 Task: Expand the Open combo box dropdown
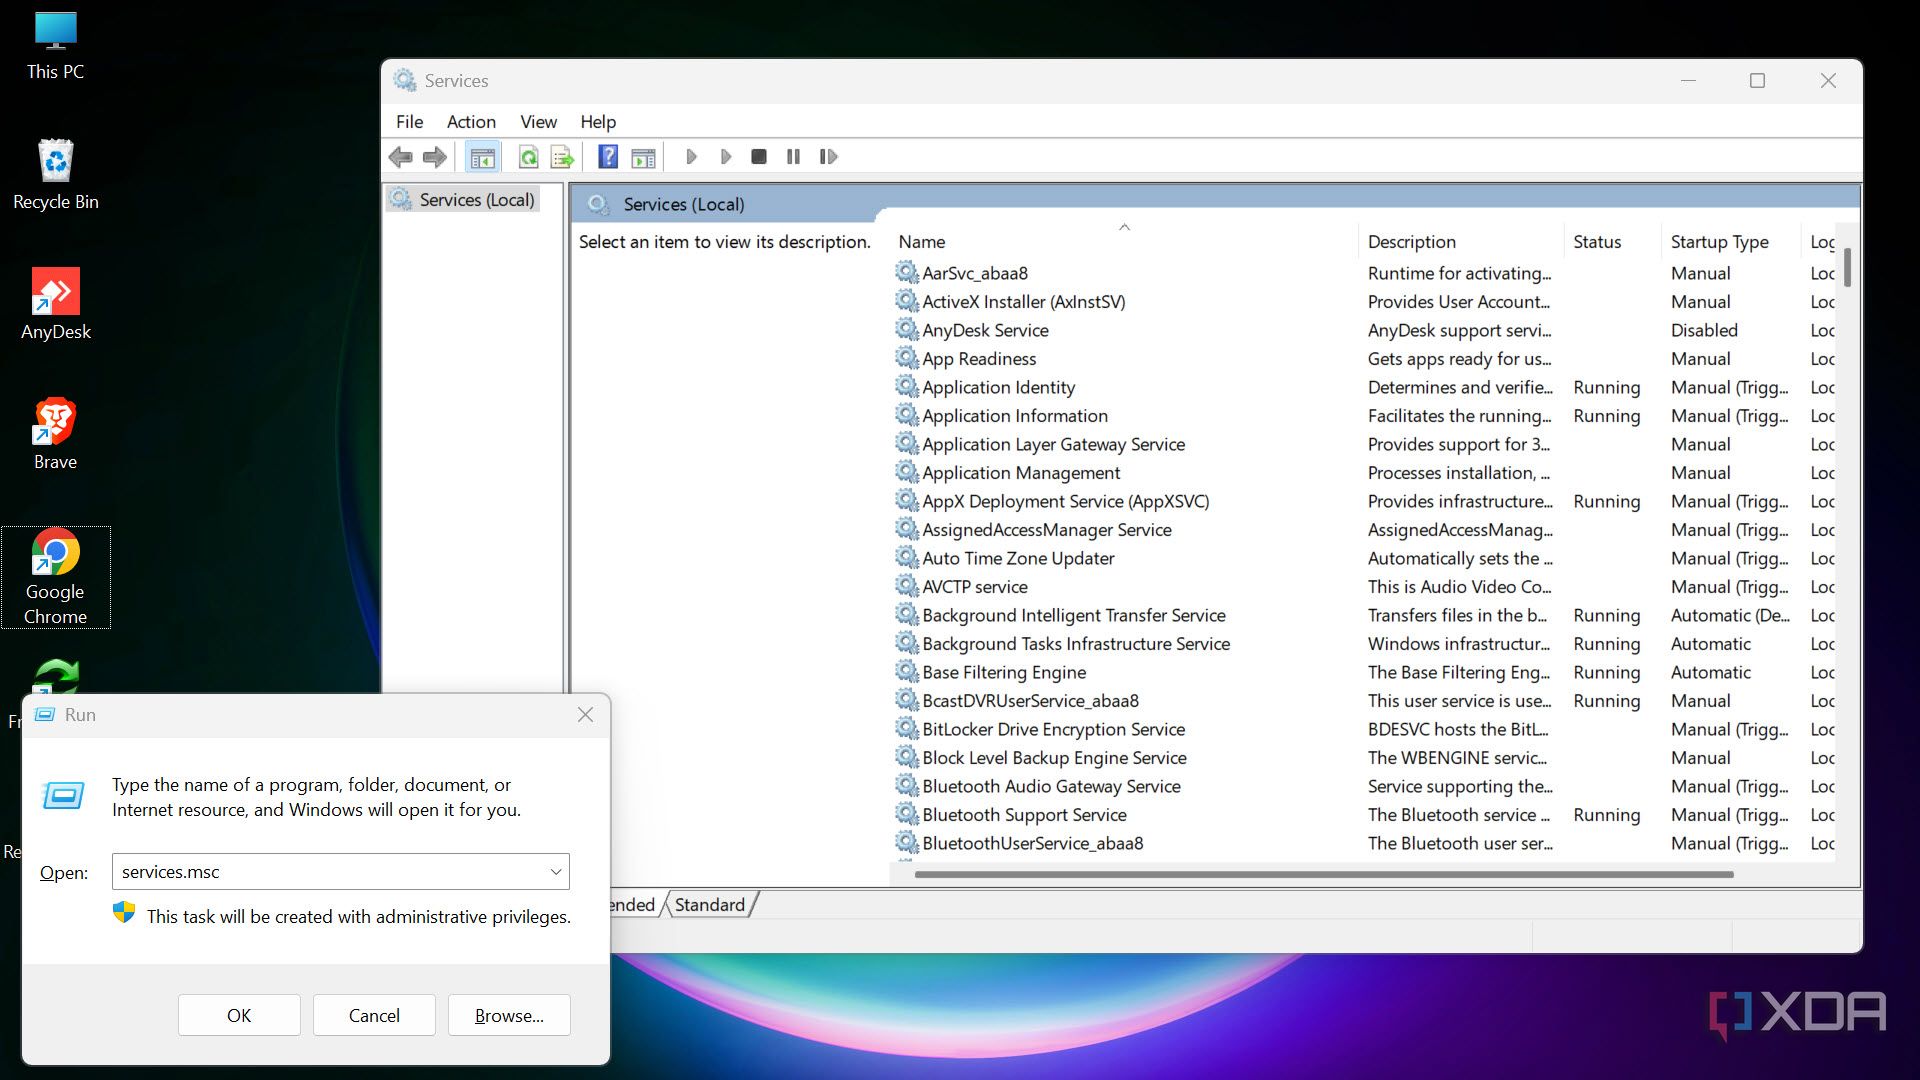pyautogui.click(x=556, y=872)
